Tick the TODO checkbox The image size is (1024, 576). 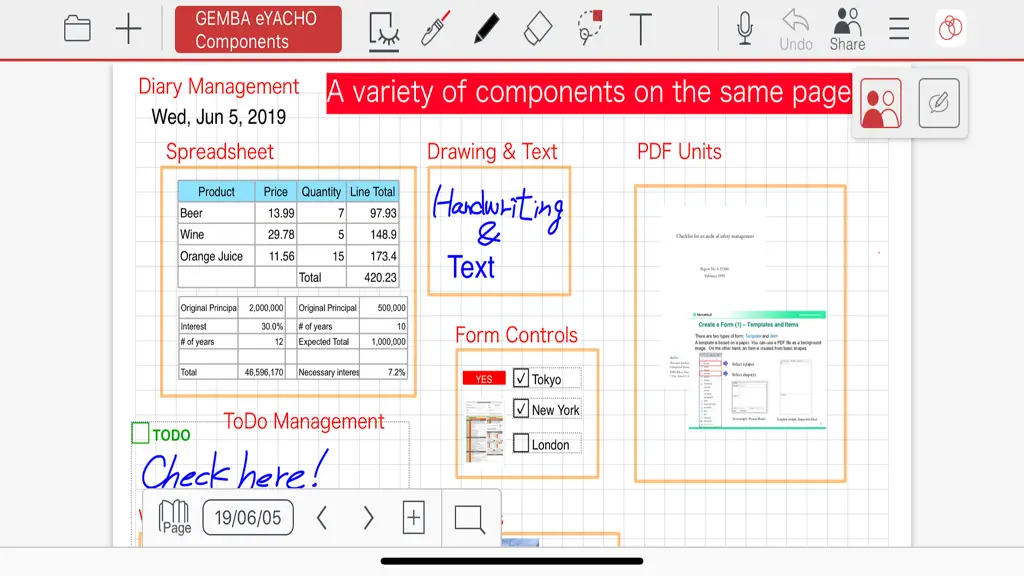coord(140,433)
